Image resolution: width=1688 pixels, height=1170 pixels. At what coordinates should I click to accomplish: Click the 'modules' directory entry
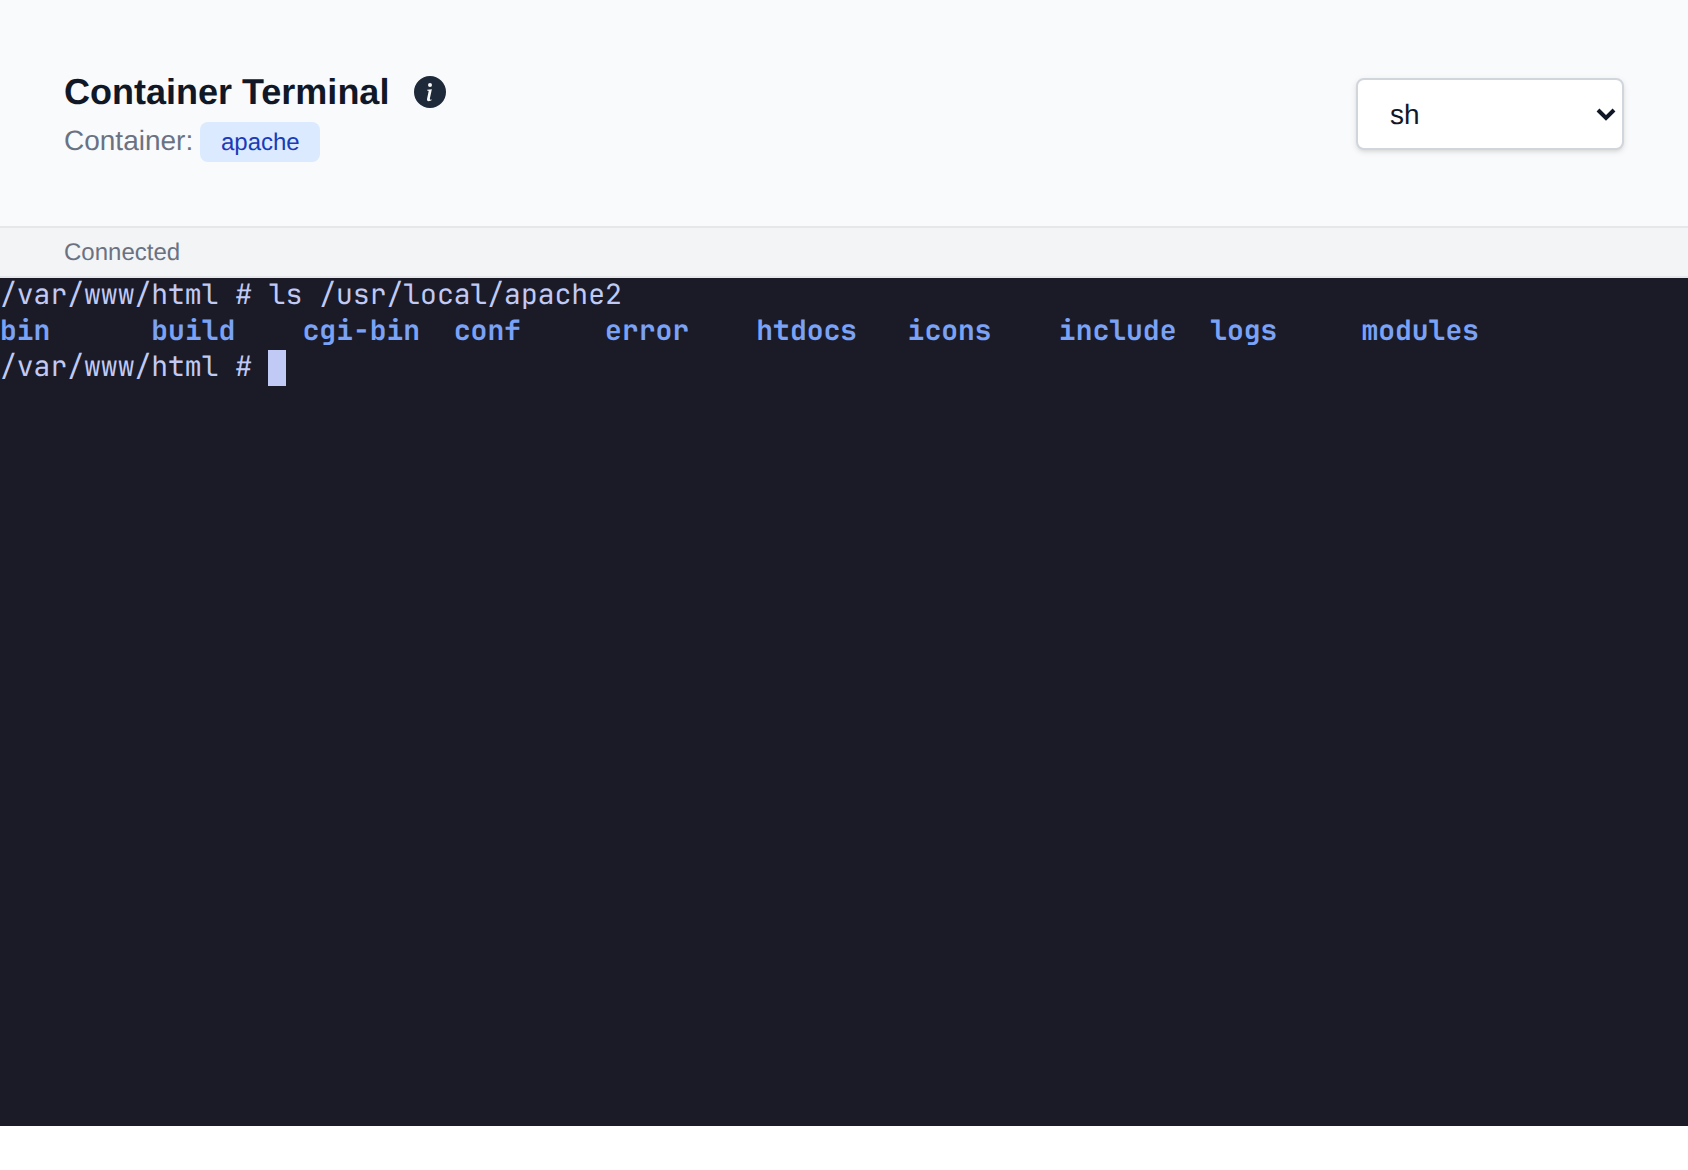click(1419, 331)
